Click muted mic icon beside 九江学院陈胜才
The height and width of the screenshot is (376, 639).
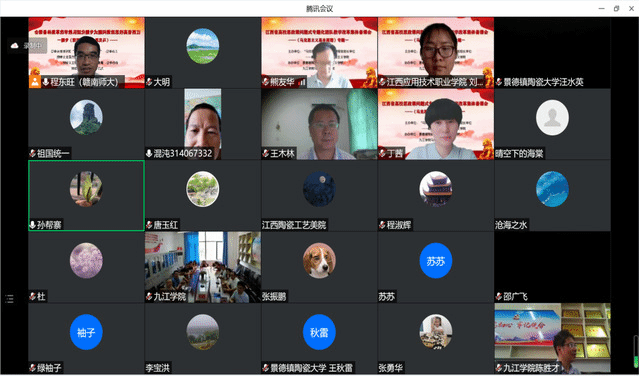click(x=499, y=368)
